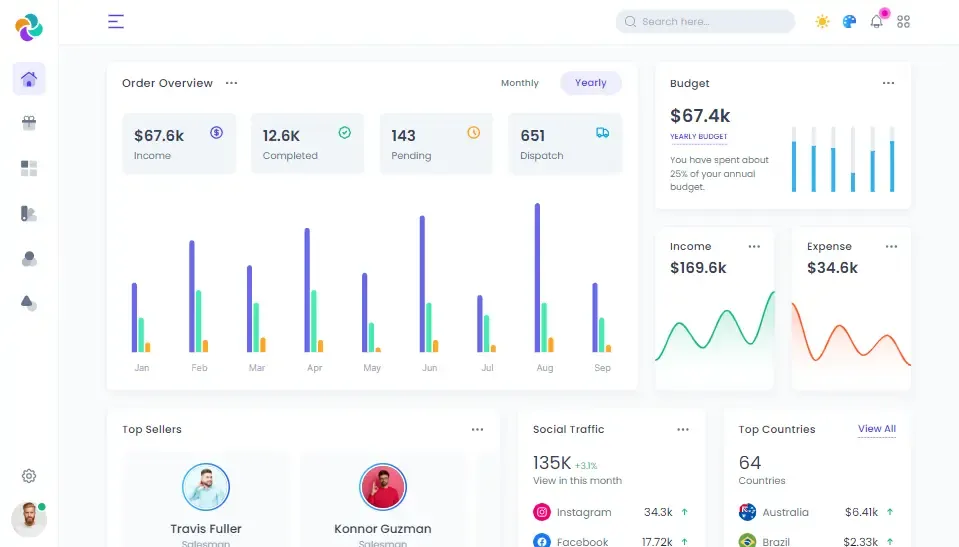959x547 pixels.
Task: Click the Instagram logo icon
Action: click(542, 512)
